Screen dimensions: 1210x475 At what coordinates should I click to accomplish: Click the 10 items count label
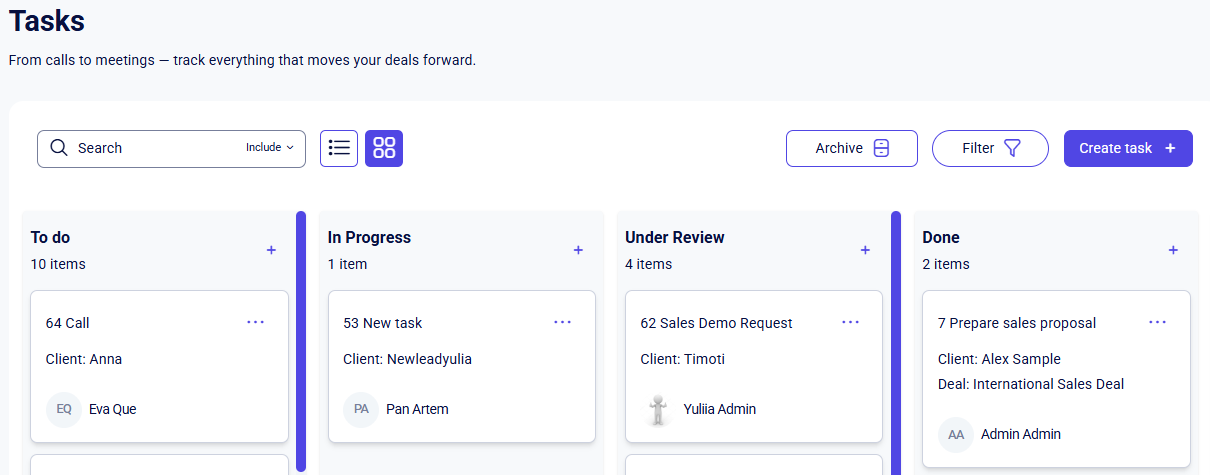coord(58,264)
